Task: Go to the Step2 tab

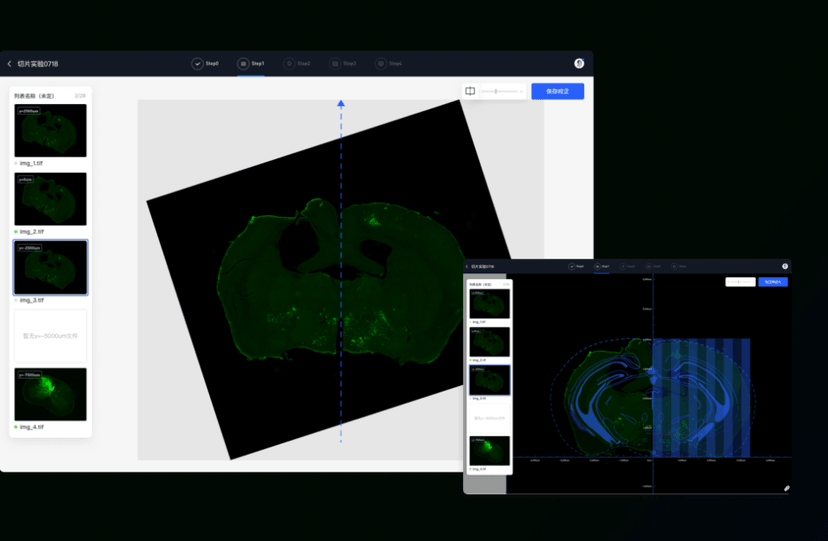Action: [297, 64]
